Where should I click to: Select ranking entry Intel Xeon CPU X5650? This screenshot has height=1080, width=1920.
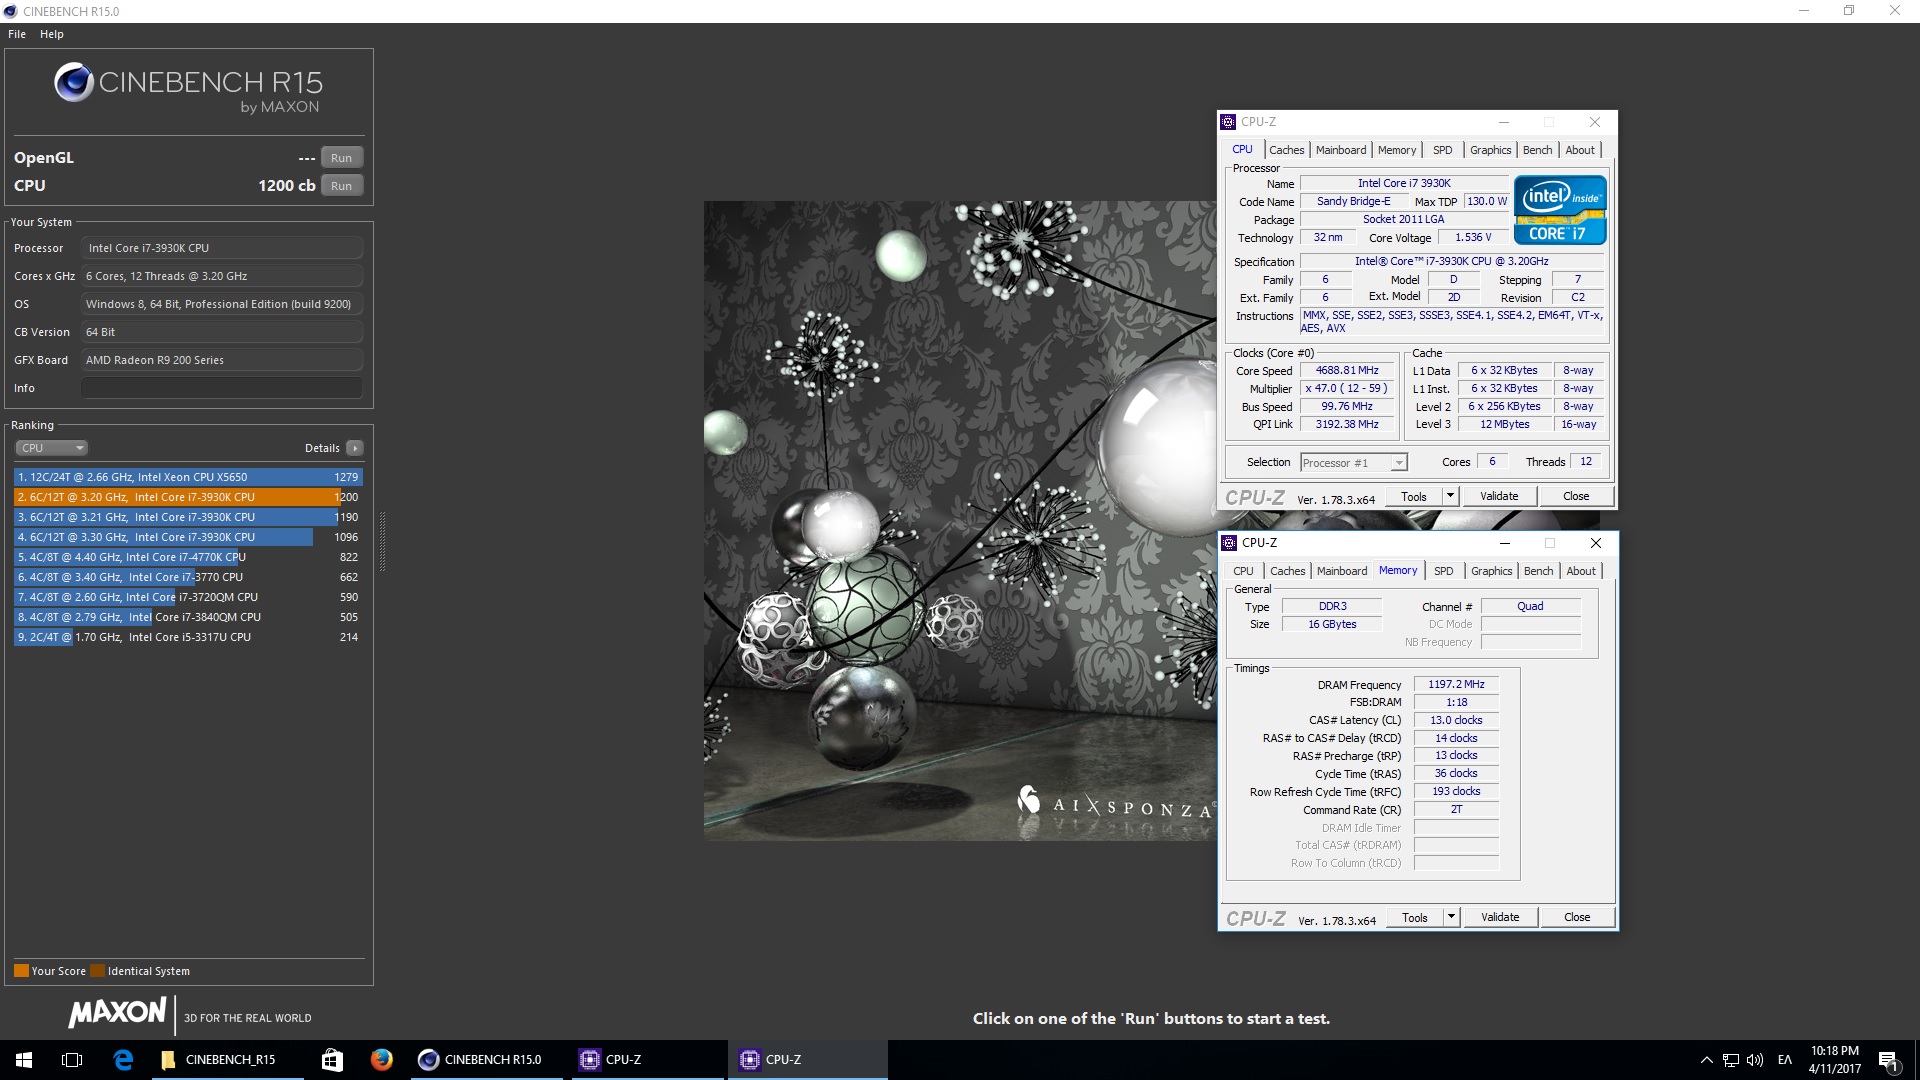coord(188,477)
